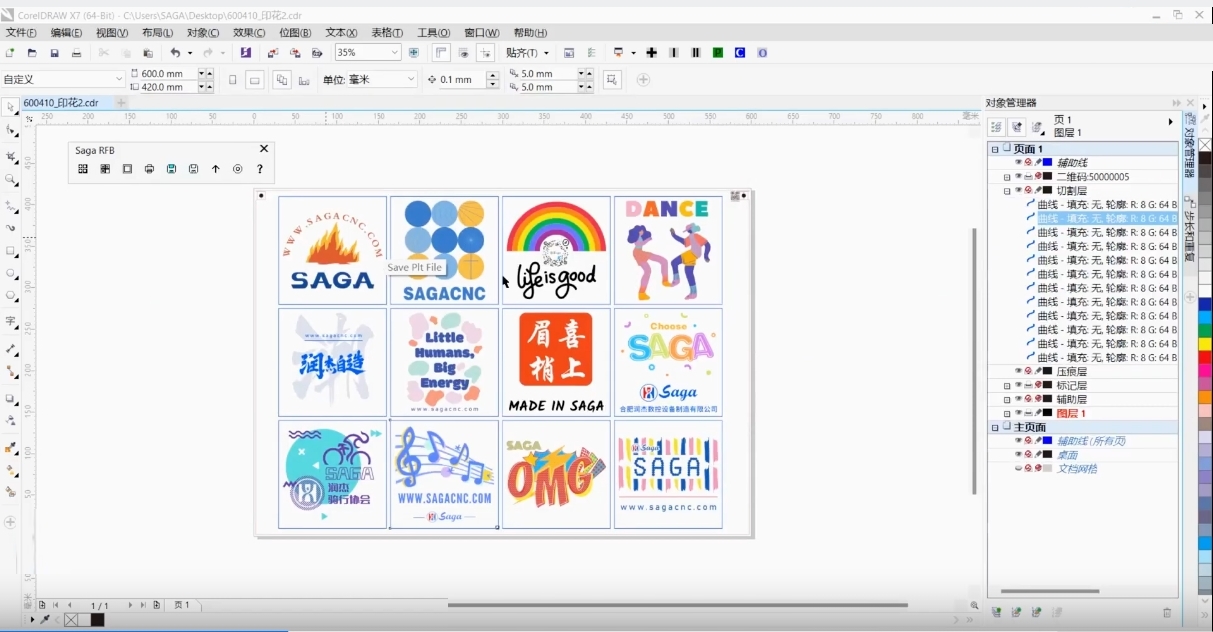This screenshot has height=632, width=1213.
Task: Toggle visibility eye of 标记层 layer
Action: point(1019,385)
